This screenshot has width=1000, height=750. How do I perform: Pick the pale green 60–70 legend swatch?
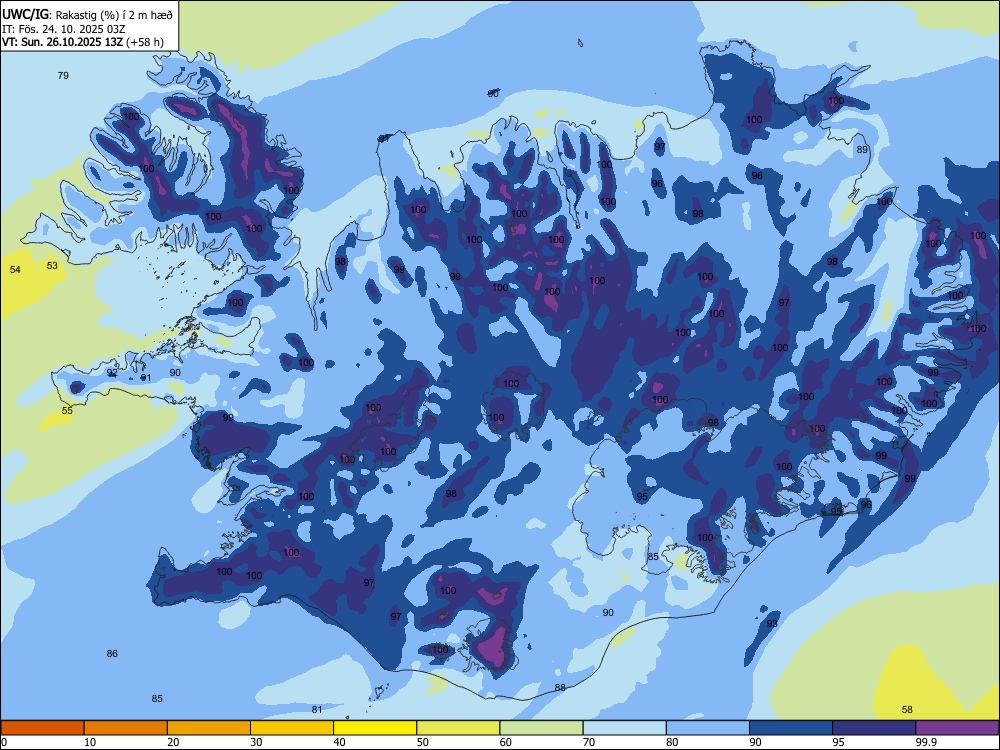pyautogui.click(x=541, y=728)
